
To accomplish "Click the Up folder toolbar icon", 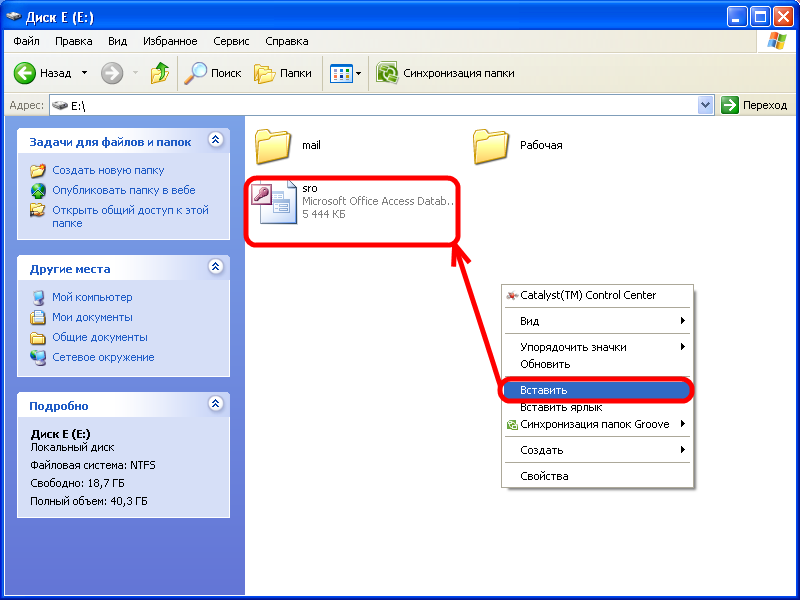I will click(x=159, y=73).
